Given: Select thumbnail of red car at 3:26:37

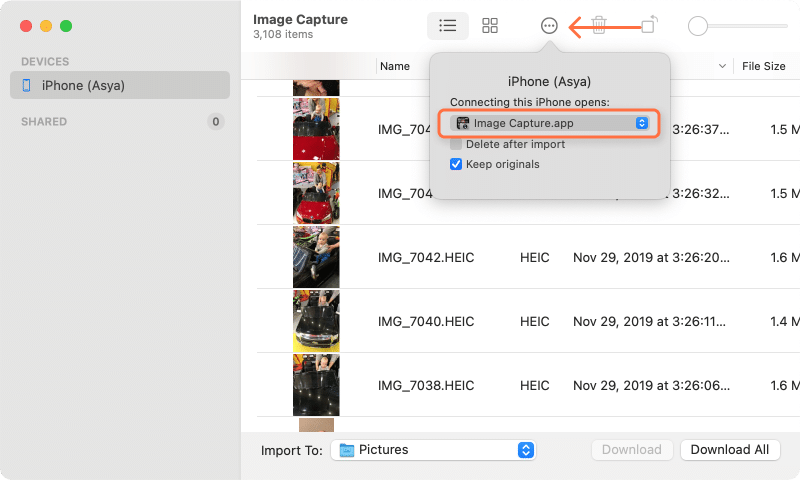Looking at the screenshot, I should [x=316, y=129].
